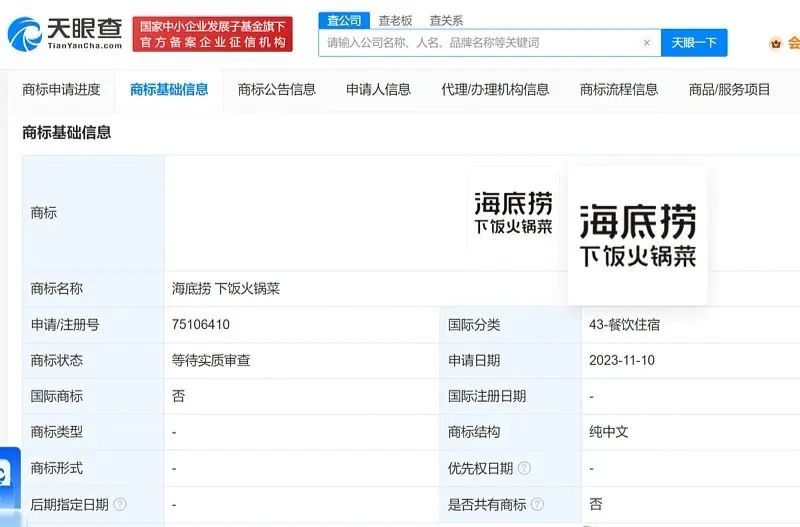Click the small 海底捞 trademark thumbnail

tap(513, 212)
